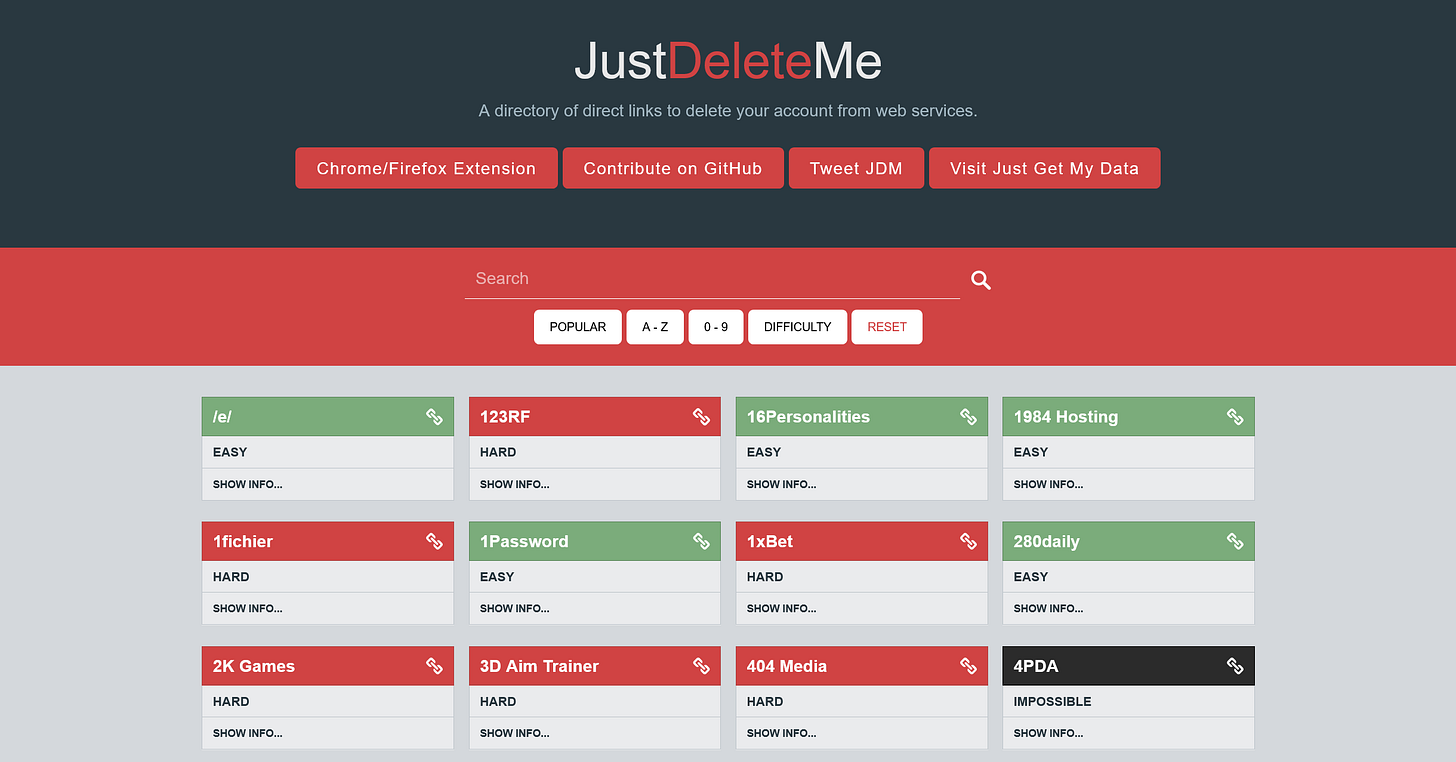Click IMPOSSIBLE label on 4PDA card
The image size is (1456, 762).
coord(1052,701)
